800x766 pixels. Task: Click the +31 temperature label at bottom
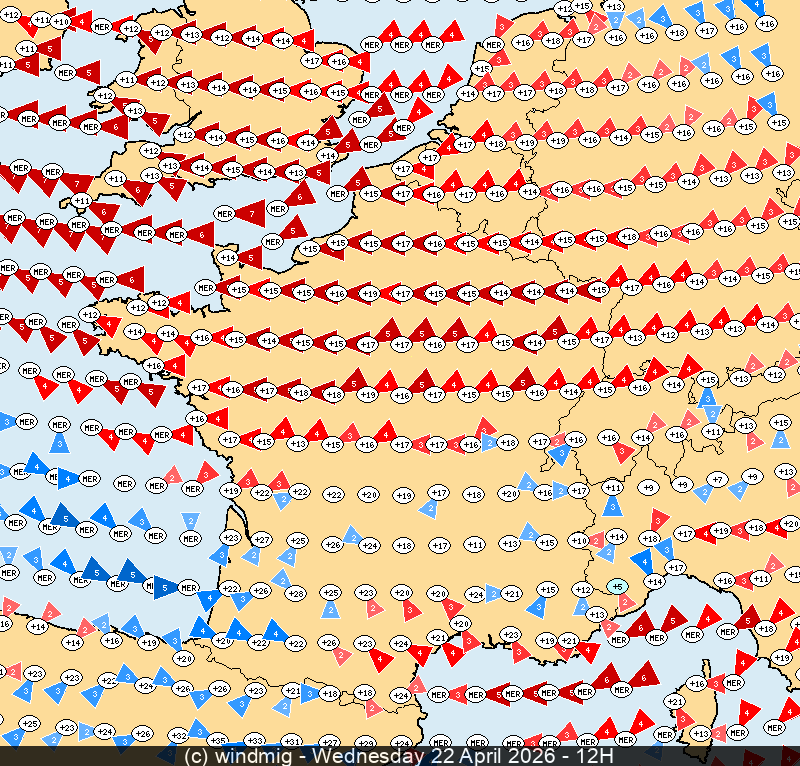tap(292, 741)
